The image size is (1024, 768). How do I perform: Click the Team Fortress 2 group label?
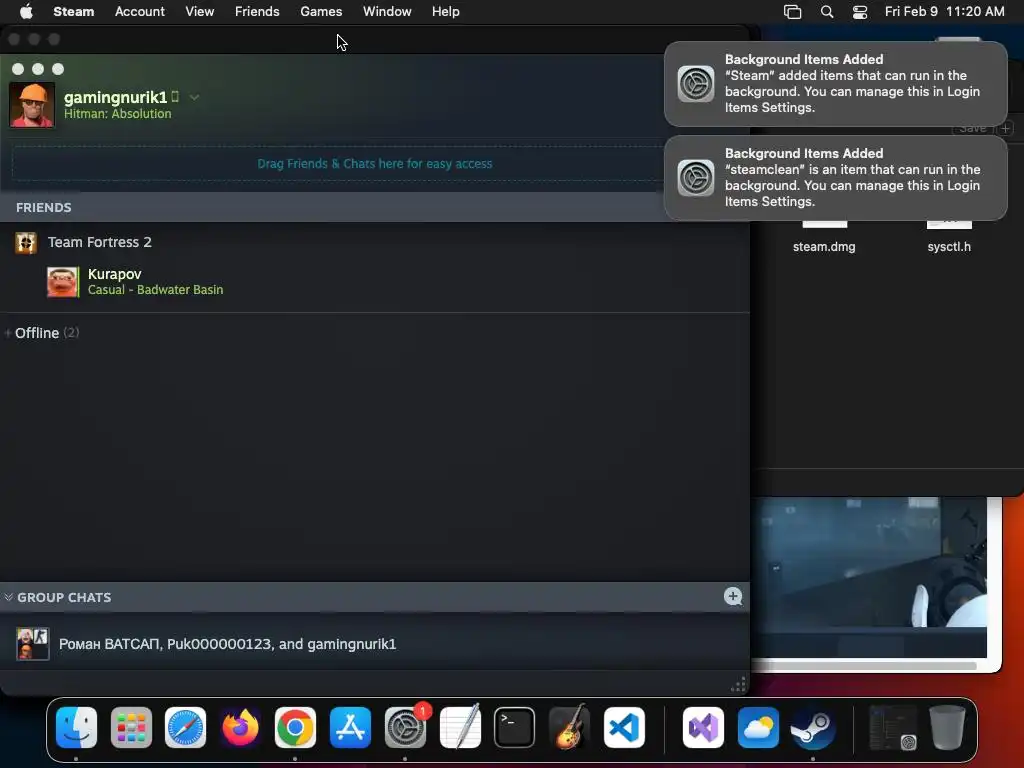coord(99,242)
